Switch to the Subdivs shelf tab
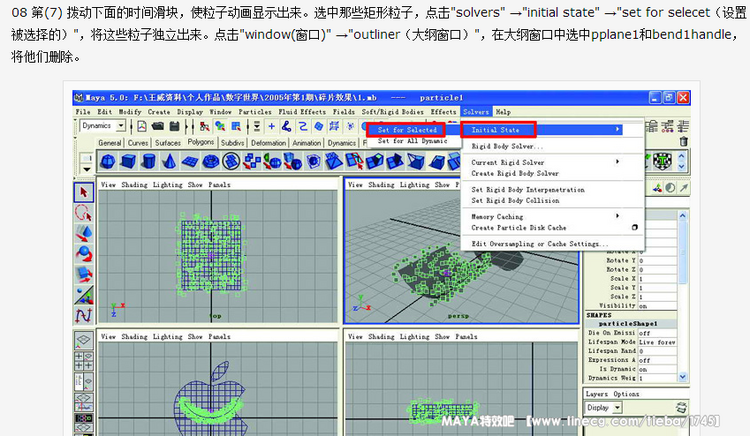Viewport: 750px width, 436px height. pyautogui.click(x=232, y=143)
